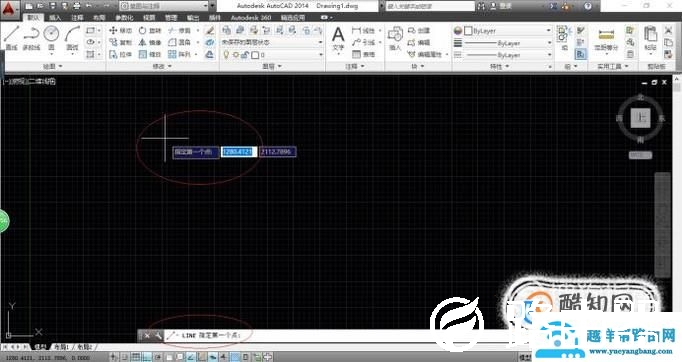Image resolution: width=682 pixels, height=362 pixels.
Task: Toggle Grid display in the status bar
Action: coord(136,357)
